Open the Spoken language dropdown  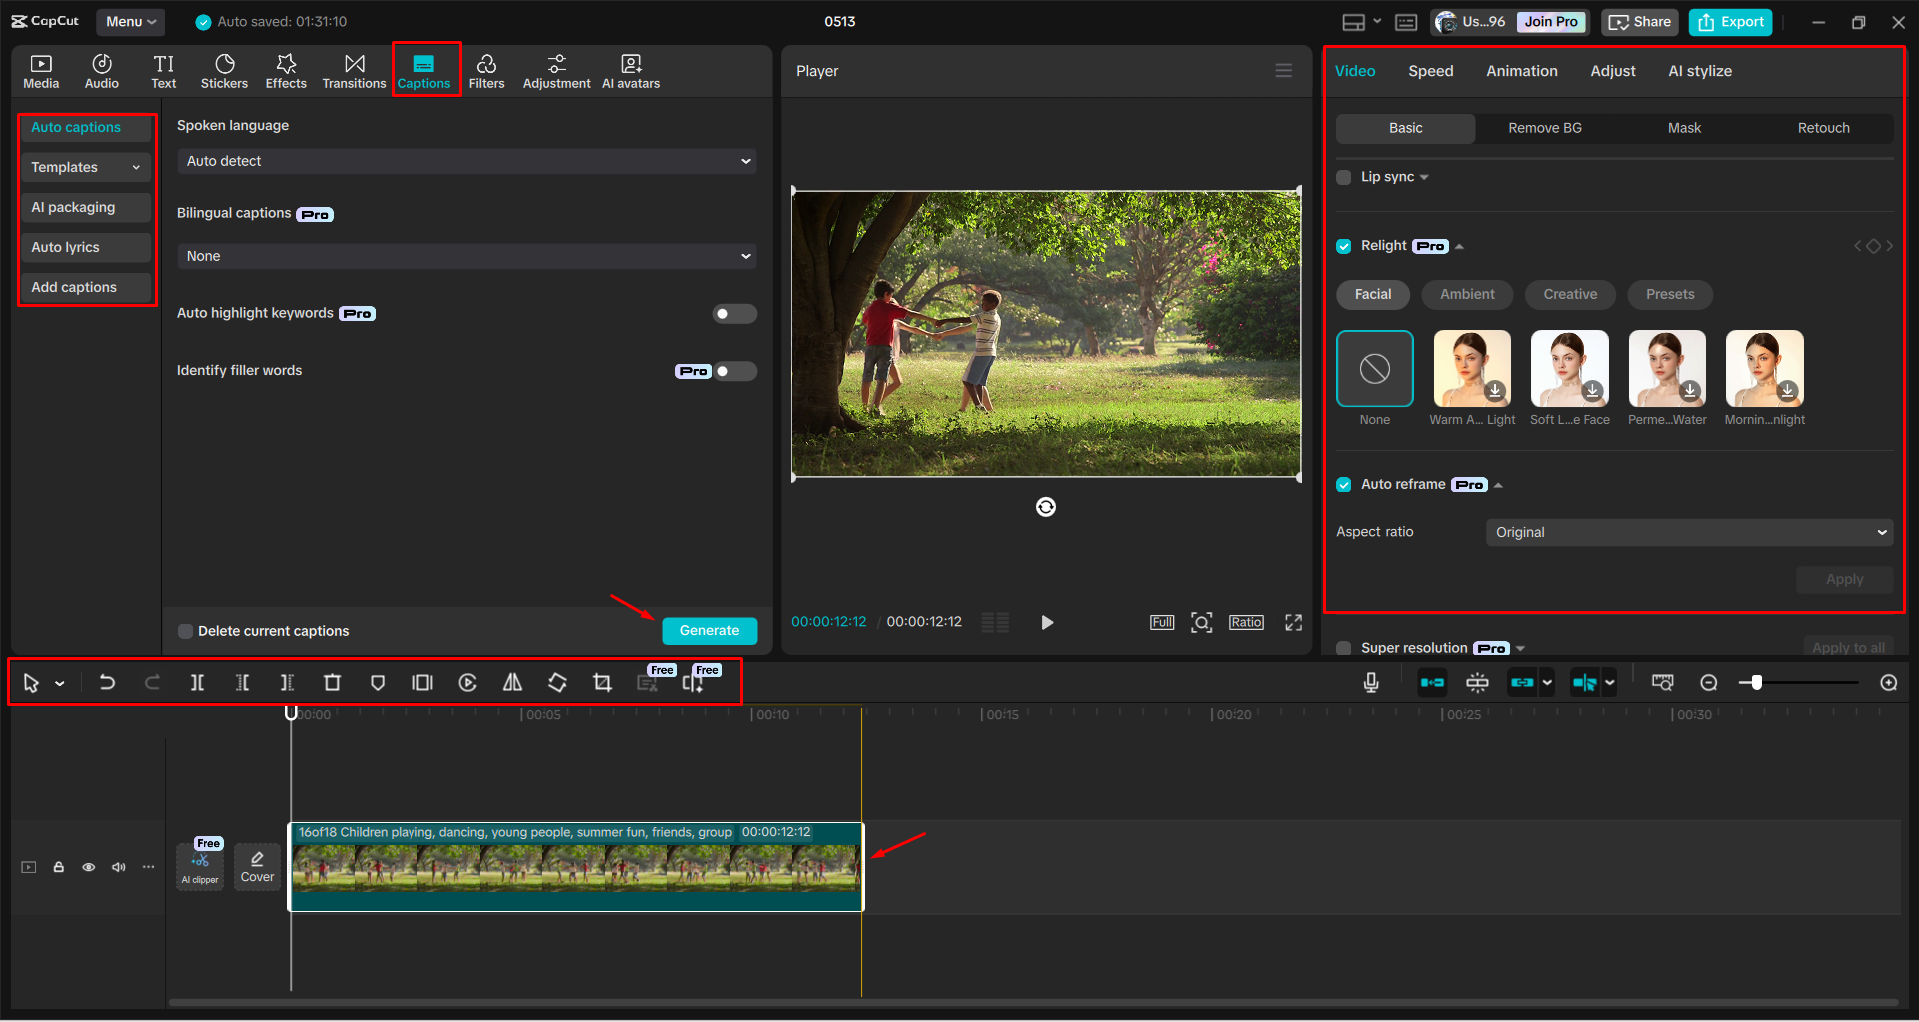[465, 160]
